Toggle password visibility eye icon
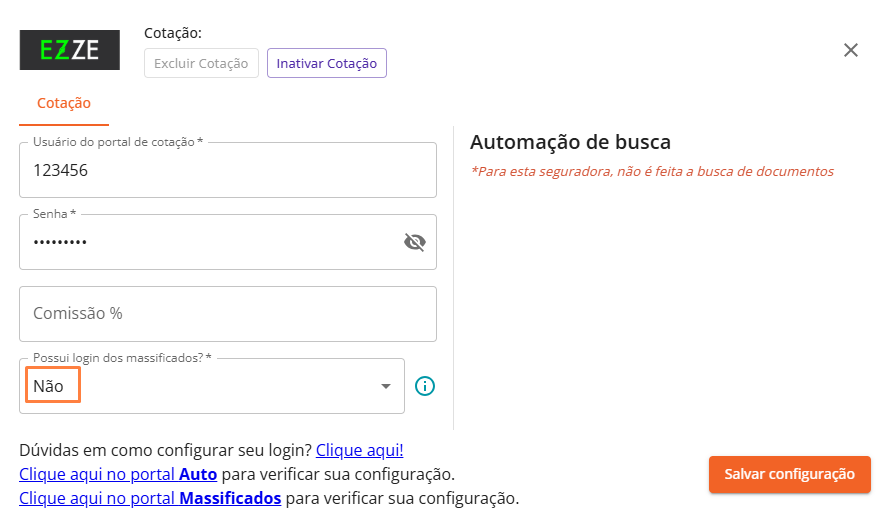The width and height of the screenshot is (888, 525). (414, 242)
